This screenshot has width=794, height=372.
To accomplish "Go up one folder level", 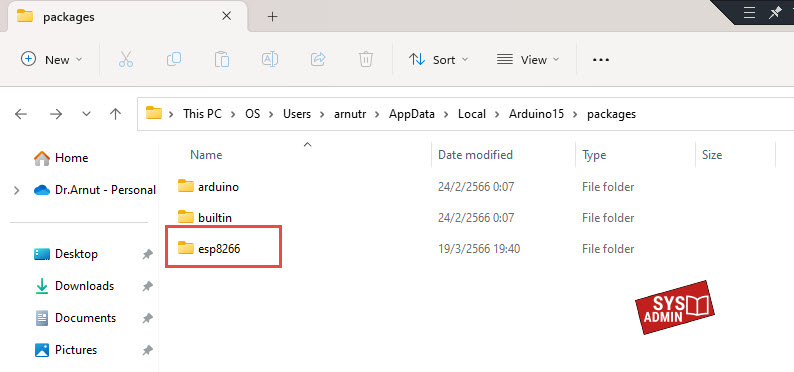I will coord(115,114).
